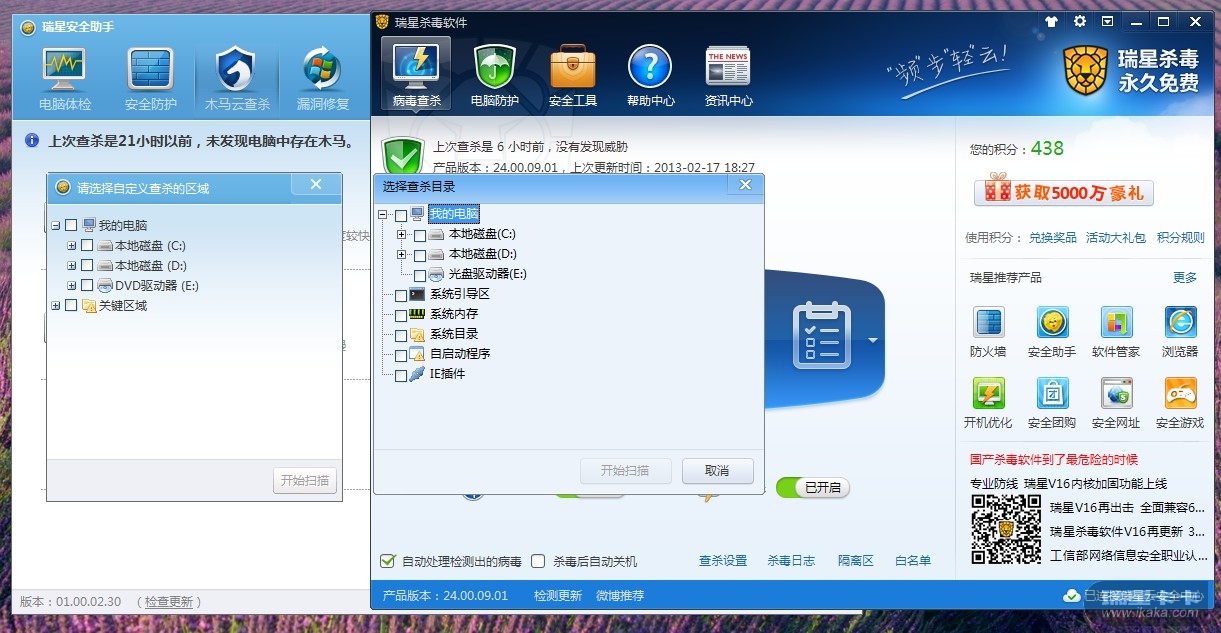Open 安全网址 product icon
The width and height of the screenshot is (1221, 633).
click(1116, 404)
